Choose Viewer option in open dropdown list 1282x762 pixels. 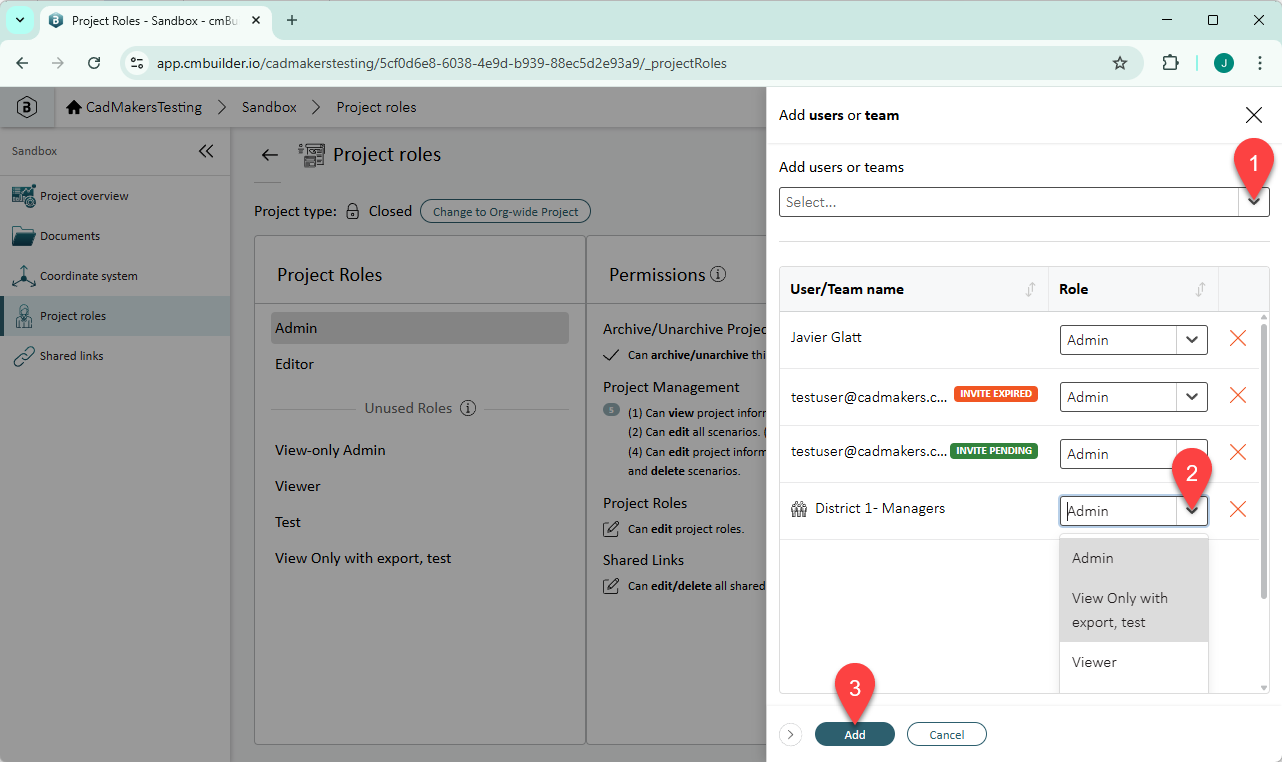(x=1134, y=662)
